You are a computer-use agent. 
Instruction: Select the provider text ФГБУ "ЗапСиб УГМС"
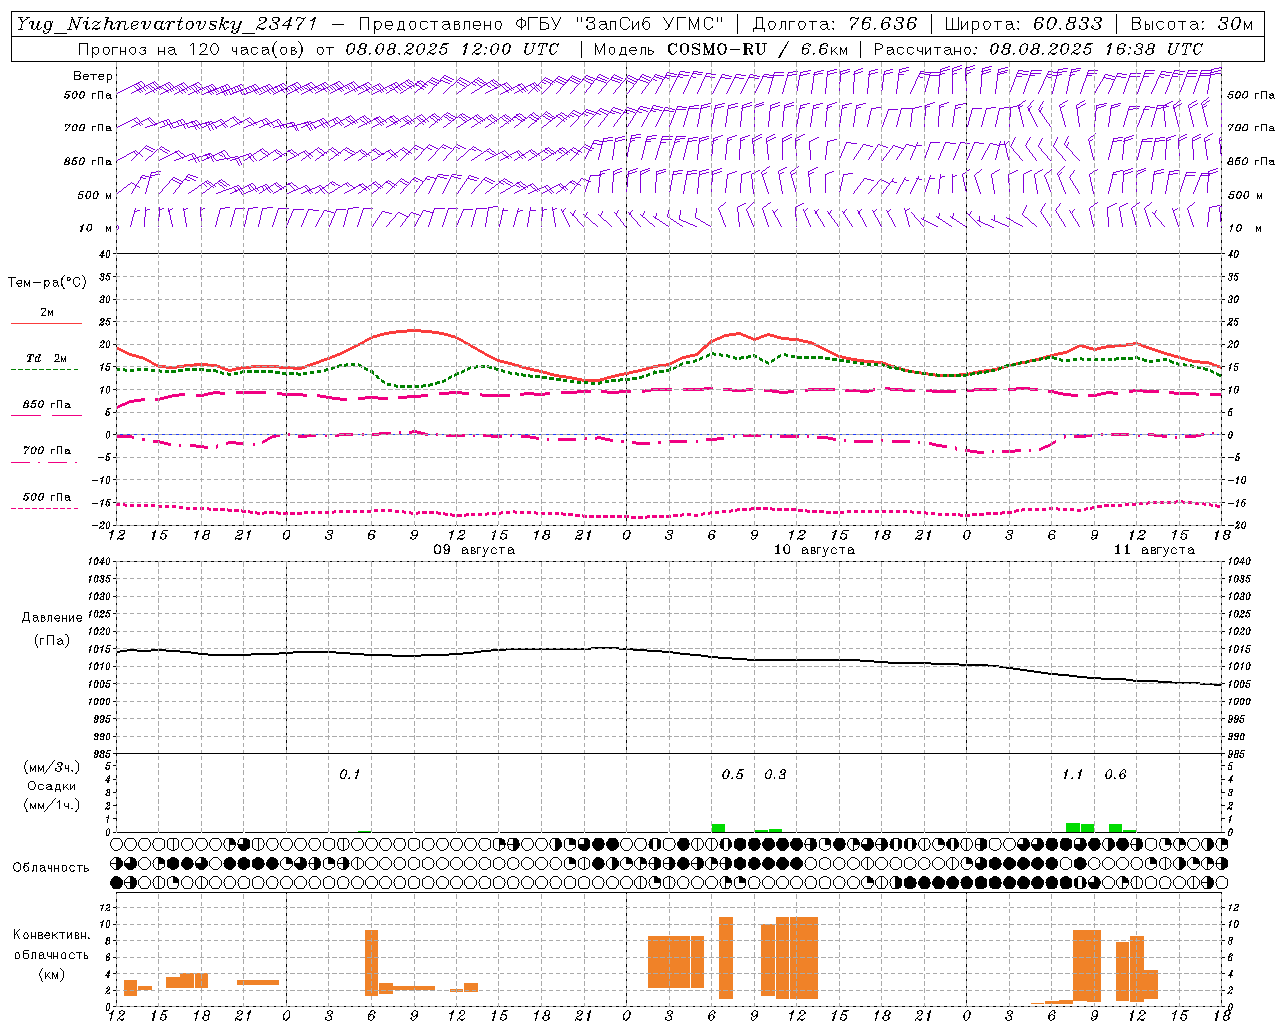tap(618, 24)
